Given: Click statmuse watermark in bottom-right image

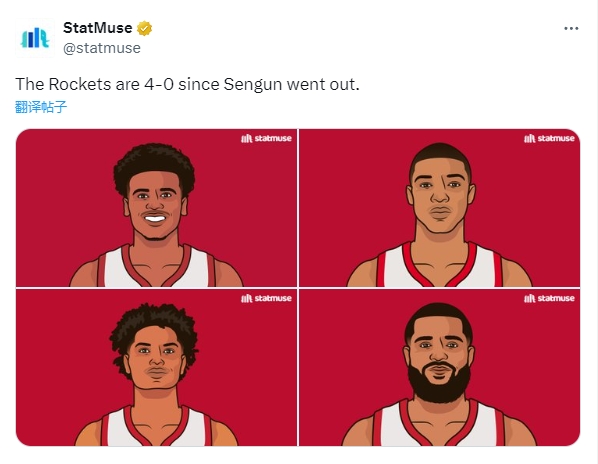Looking at the screenshot, I should click(x=549, y=298).
